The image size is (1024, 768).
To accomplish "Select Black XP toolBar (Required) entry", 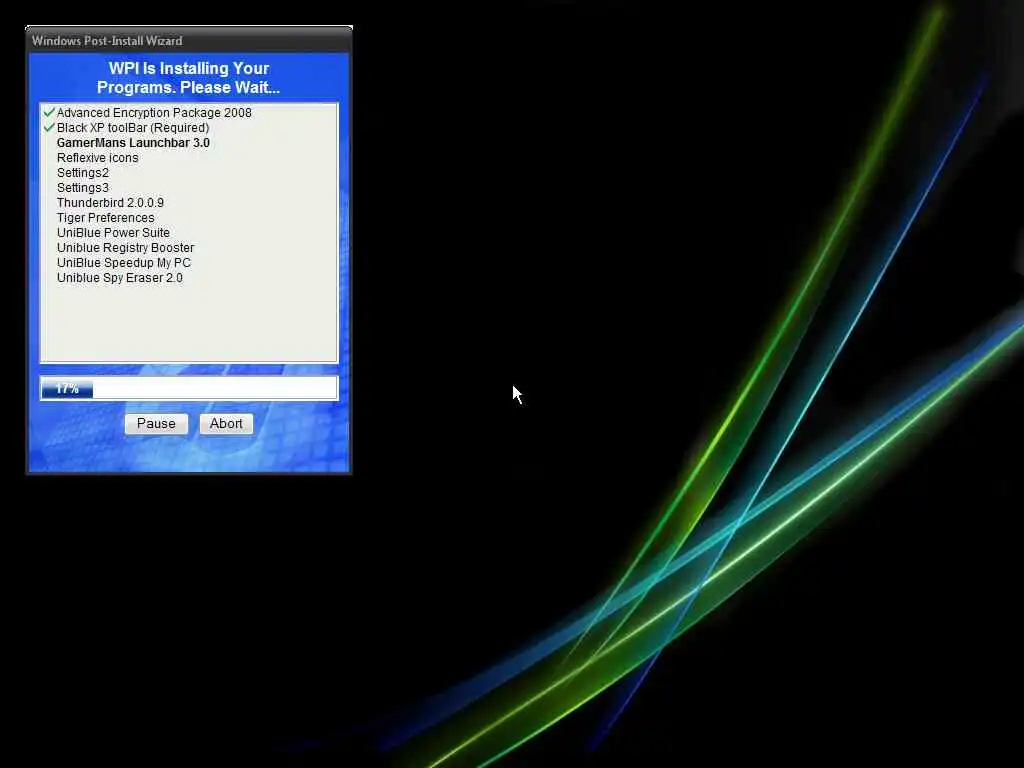I will (133, 127).
